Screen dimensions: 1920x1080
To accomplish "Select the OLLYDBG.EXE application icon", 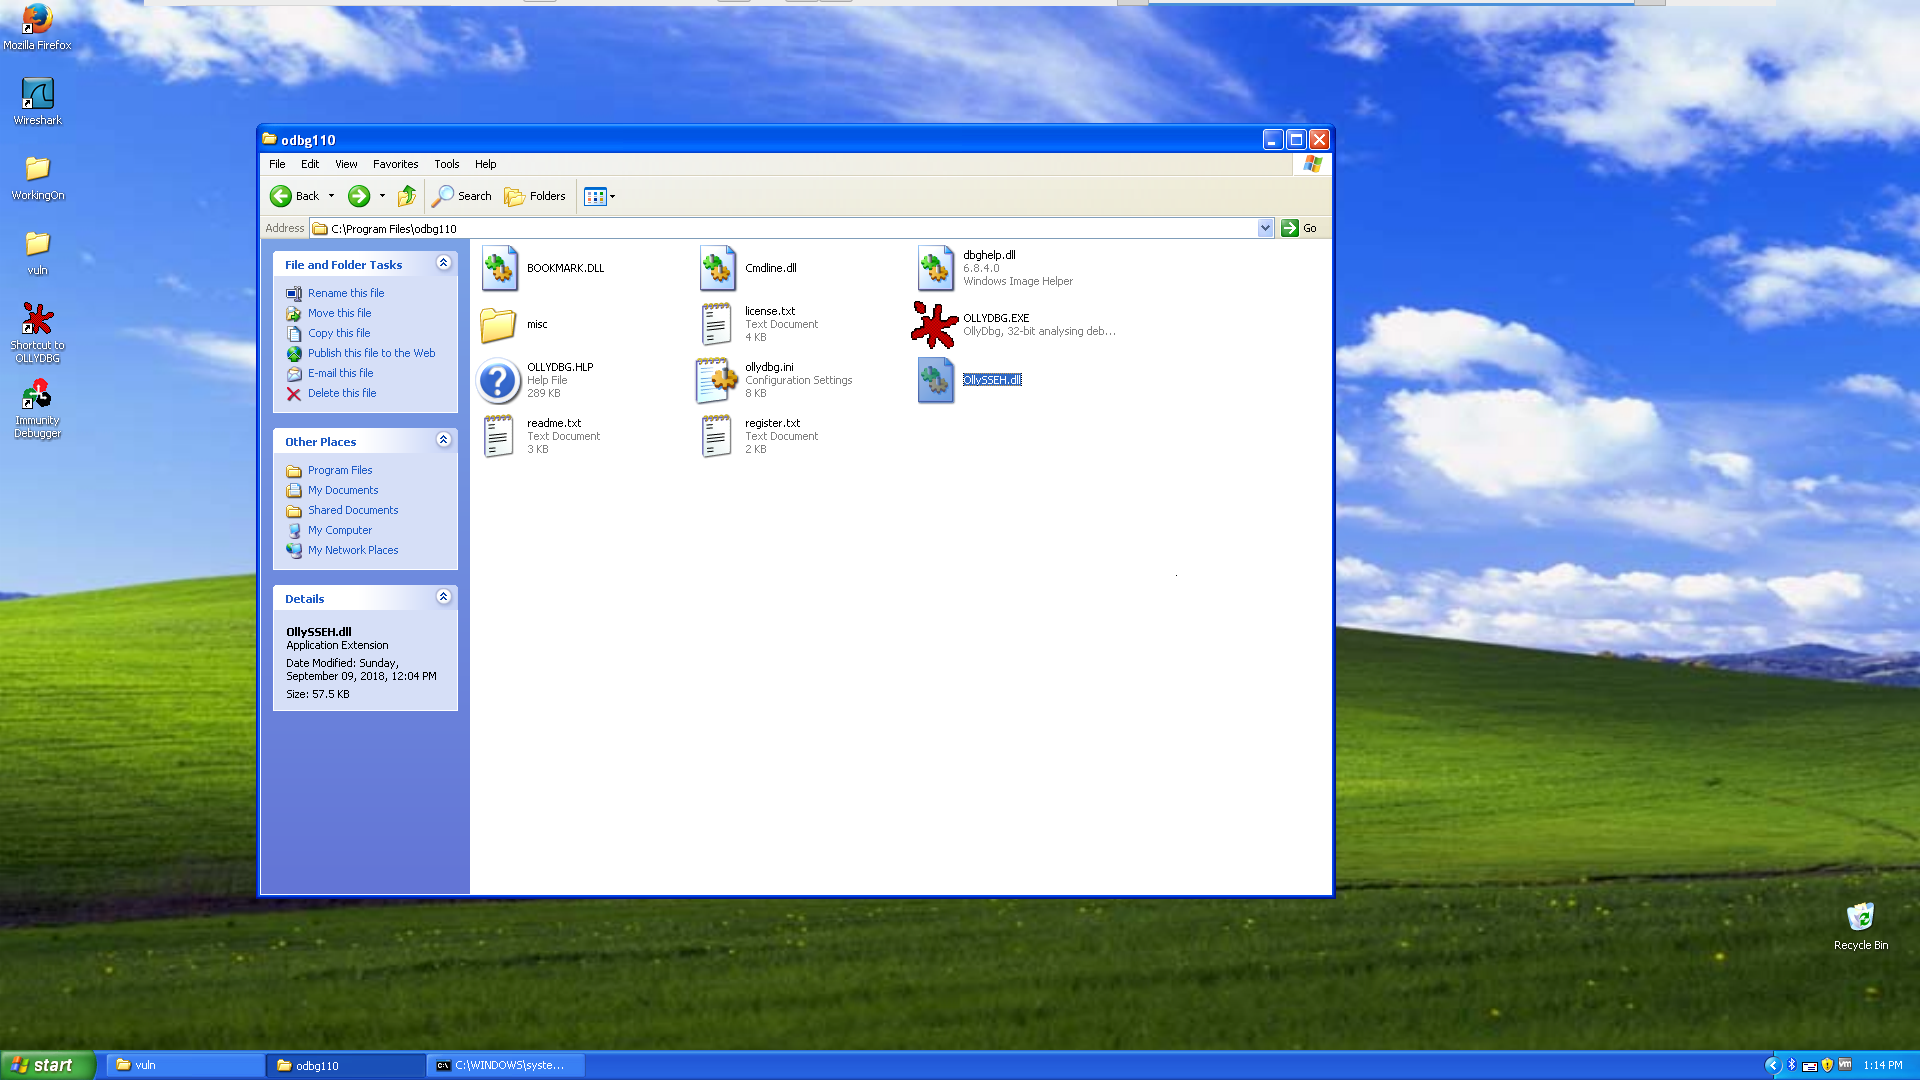I will point(934,325).
